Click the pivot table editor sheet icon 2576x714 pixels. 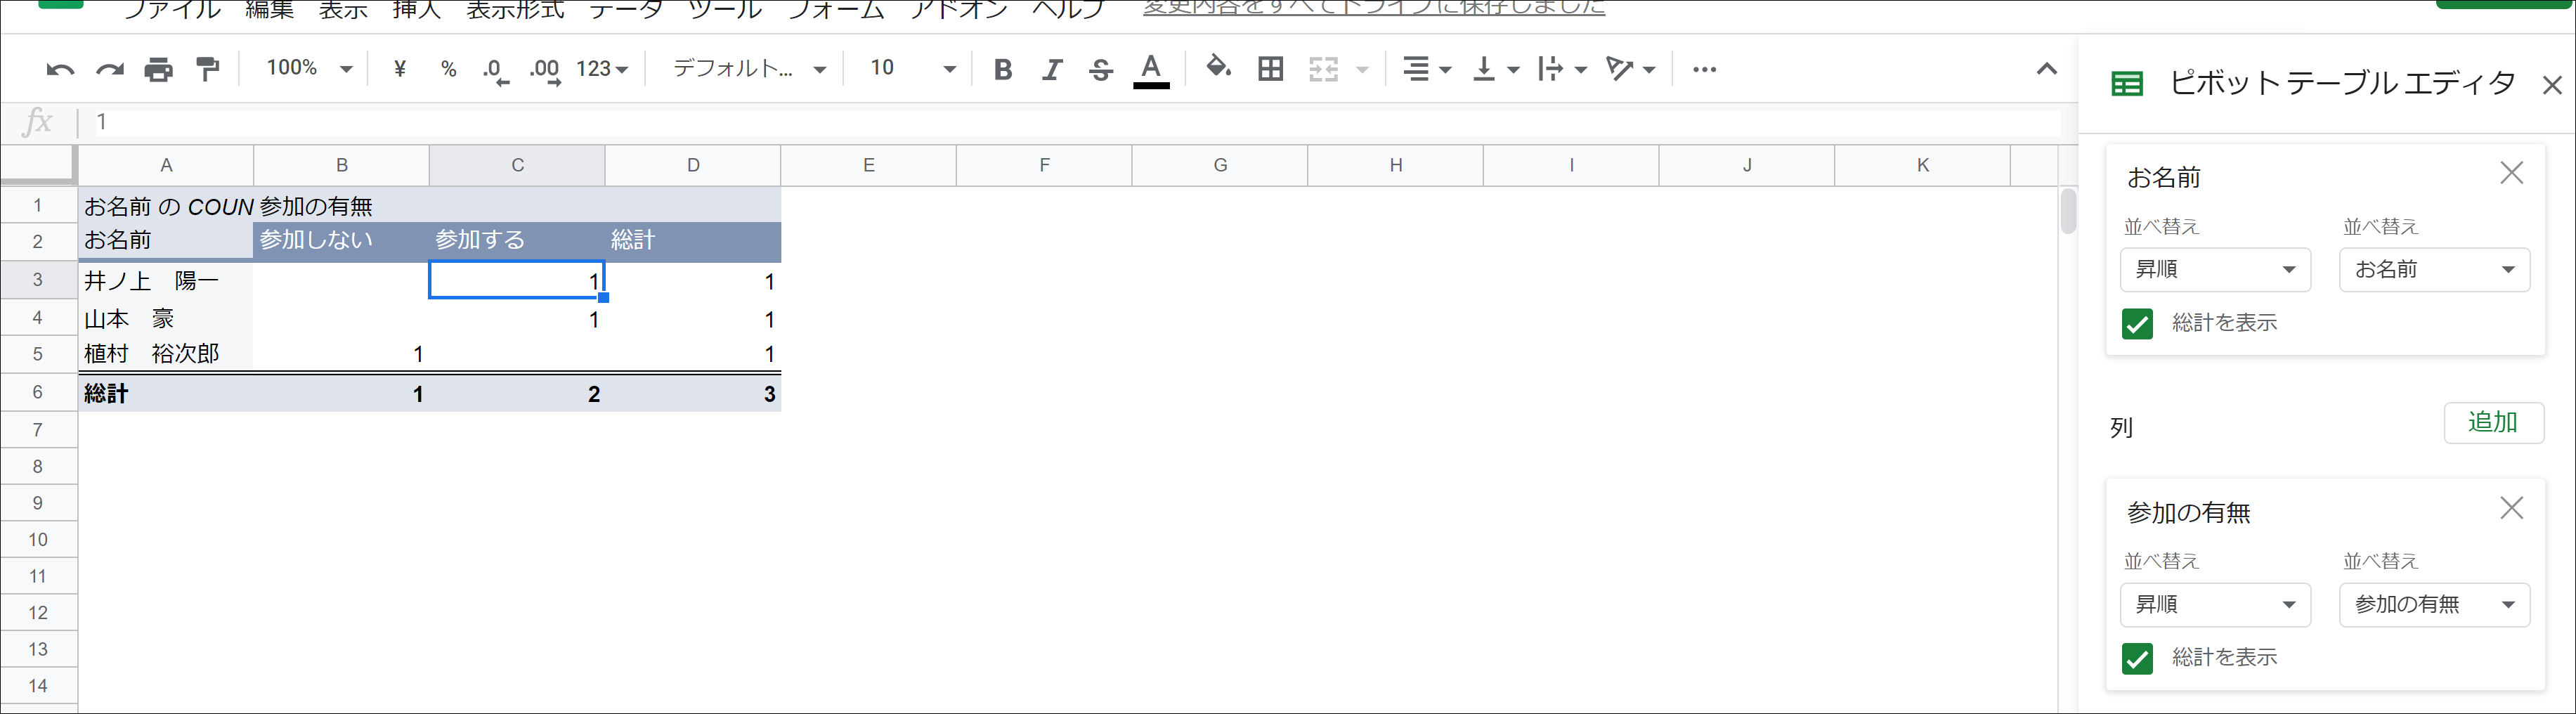tap(2127, 84)
